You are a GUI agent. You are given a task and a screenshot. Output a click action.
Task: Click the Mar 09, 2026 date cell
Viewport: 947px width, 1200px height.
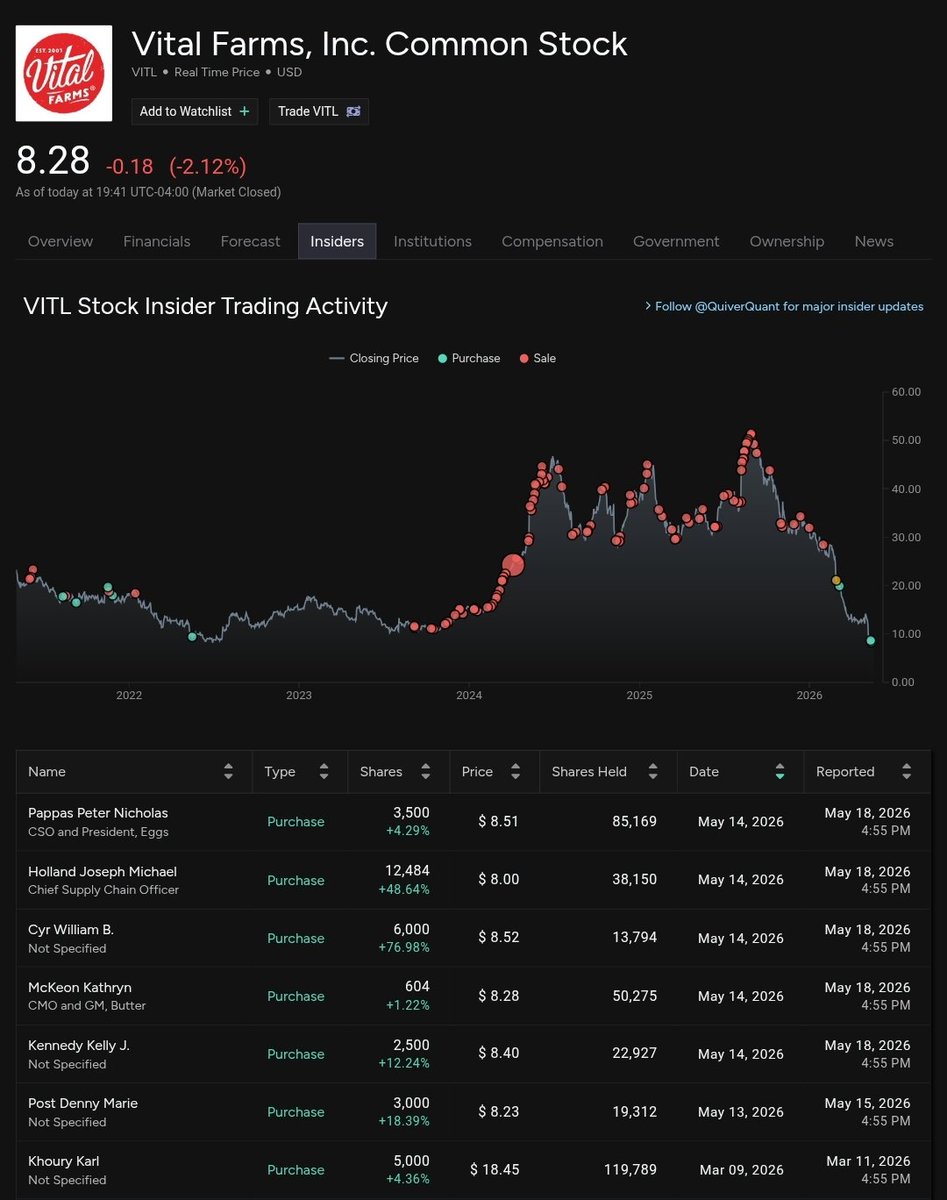pyautogui.click(x=741, y=1169)
